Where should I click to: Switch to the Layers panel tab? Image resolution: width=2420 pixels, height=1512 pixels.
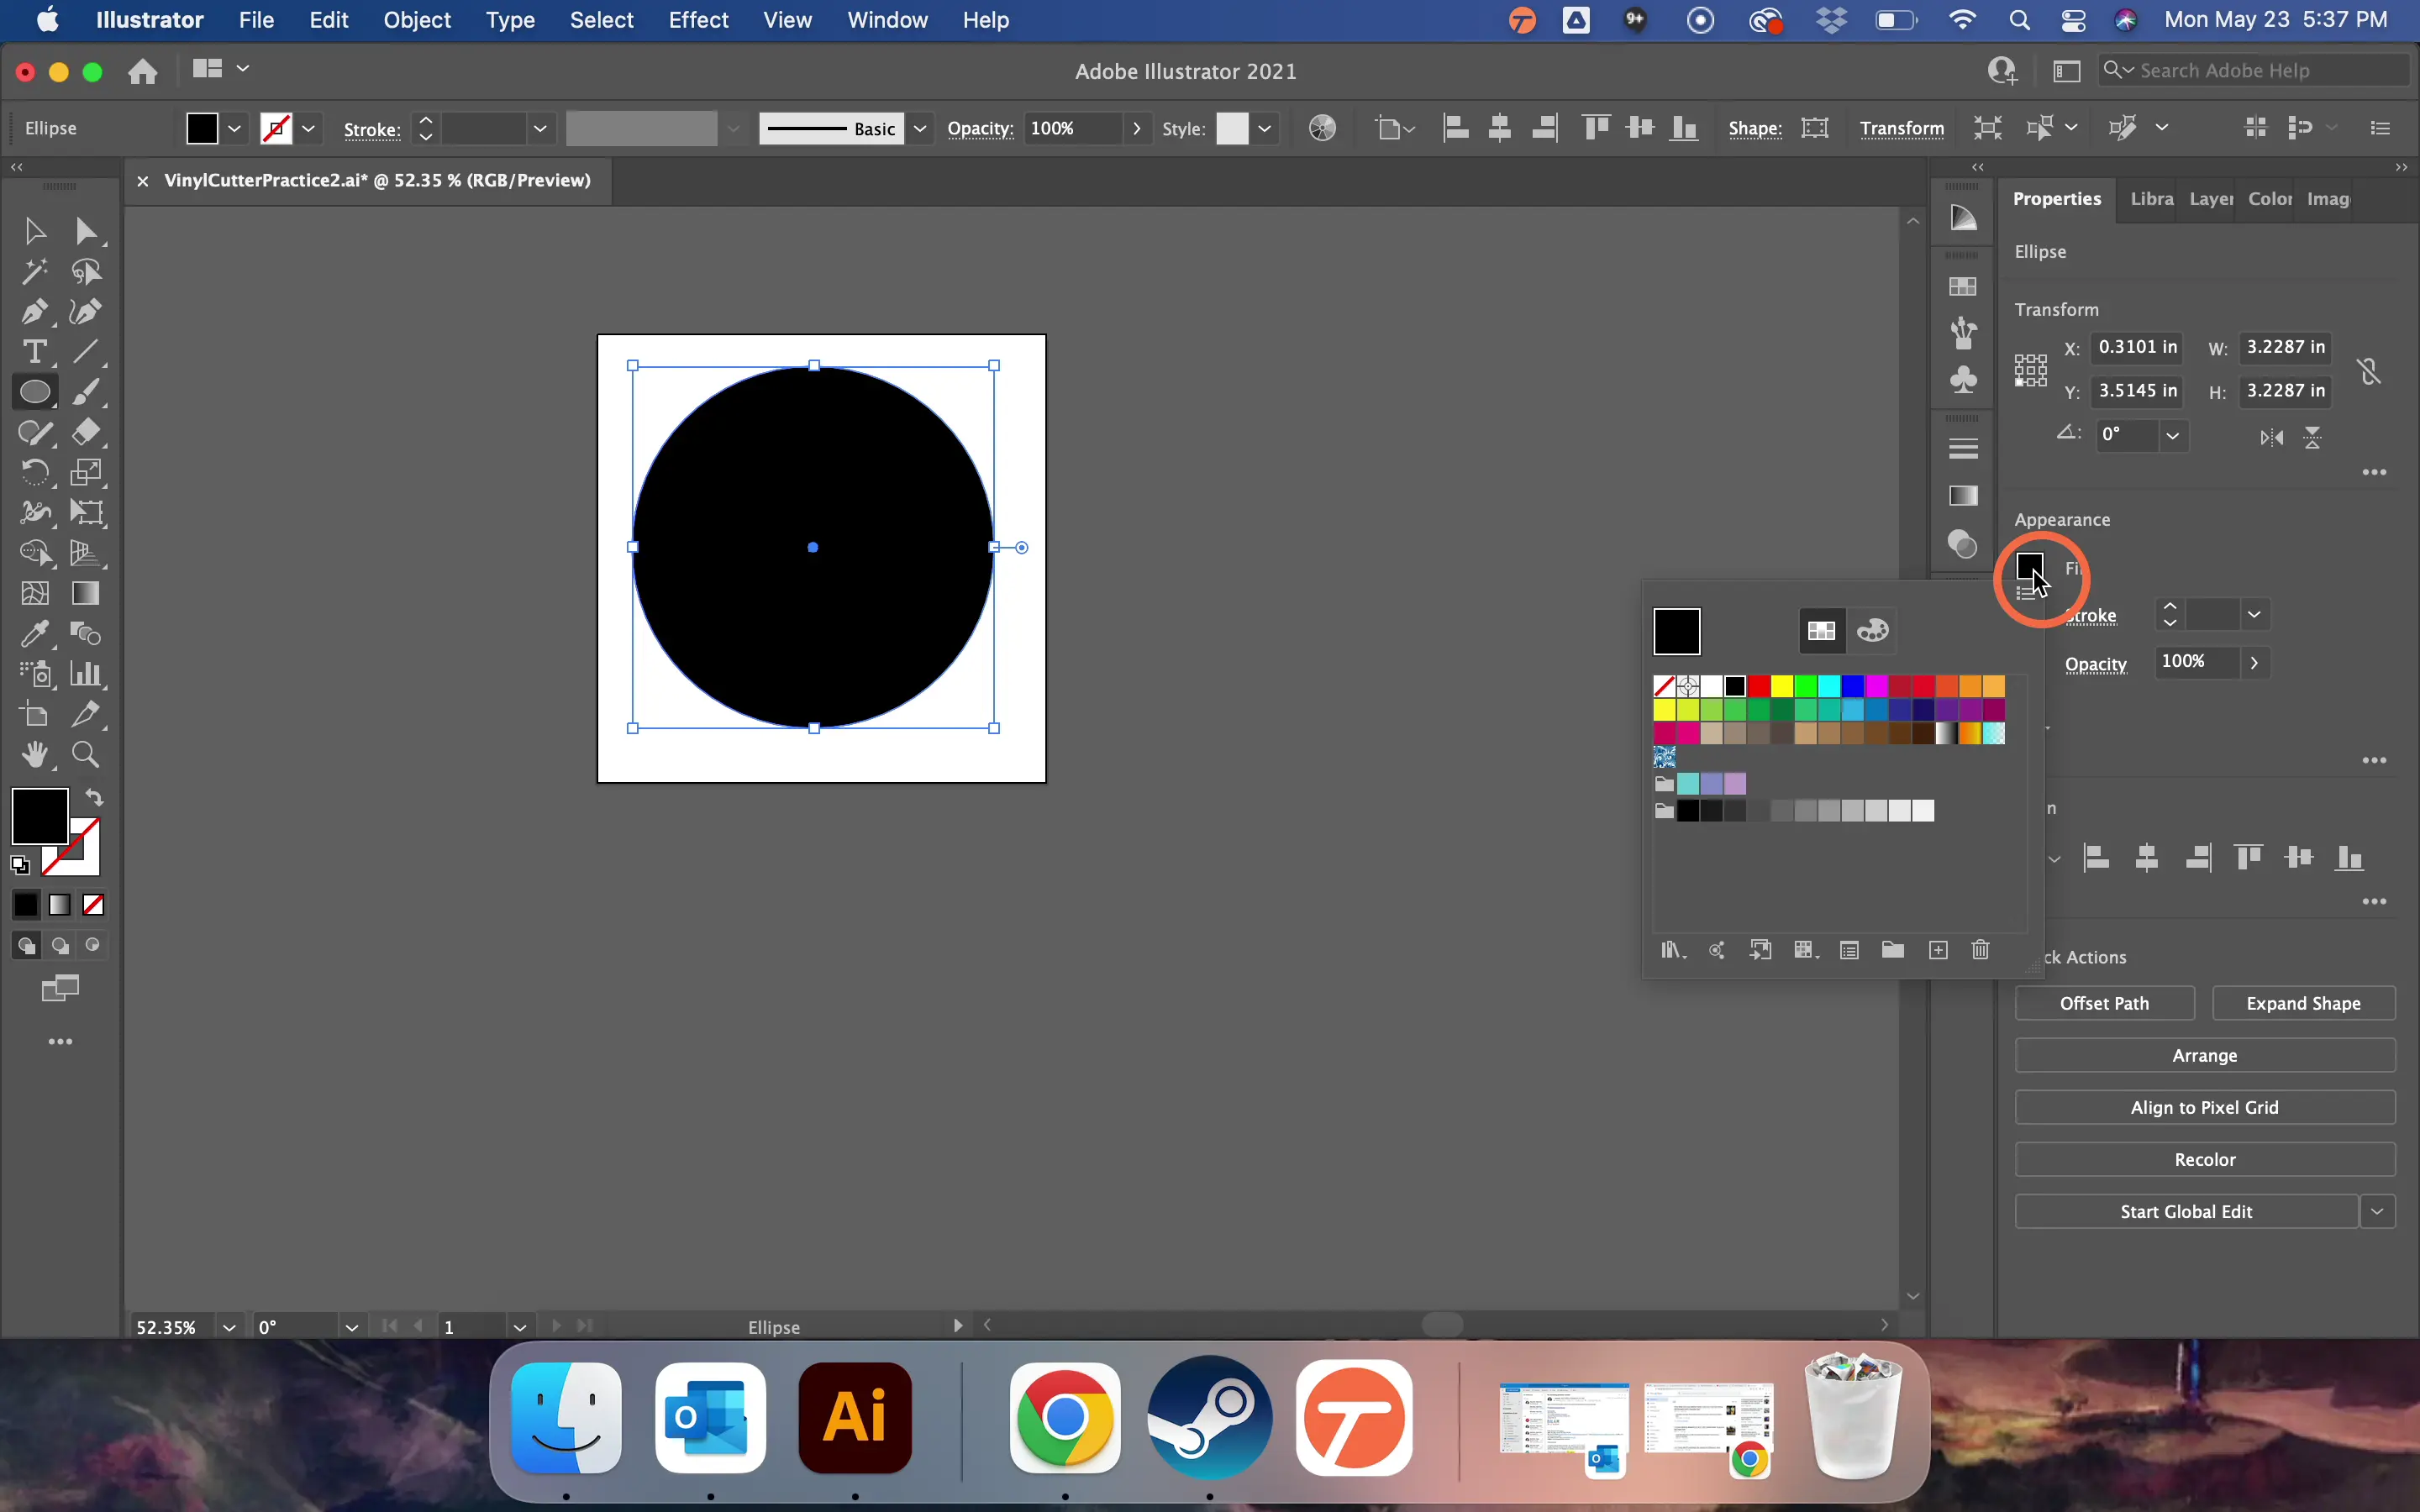(x=2210, y=199)
